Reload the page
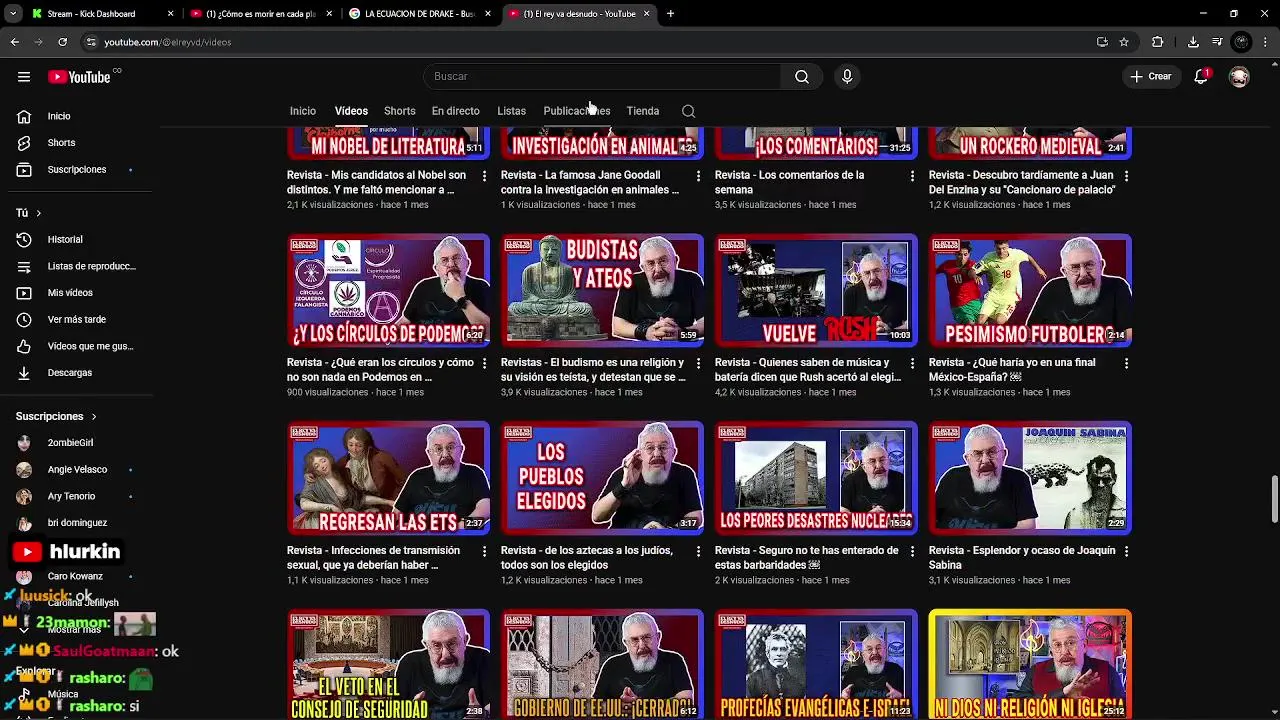 [62, 42]
